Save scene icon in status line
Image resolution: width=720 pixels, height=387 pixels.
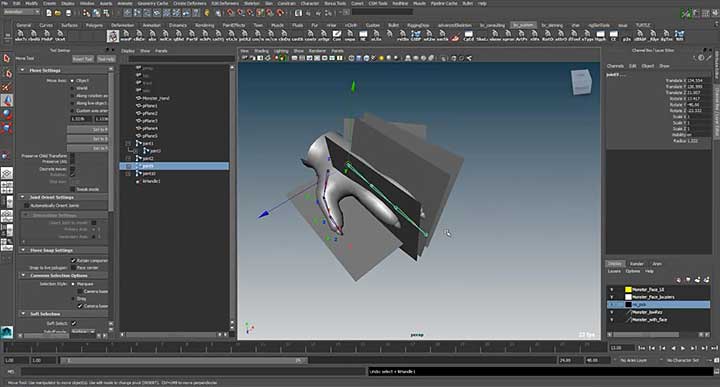pos(68,13)
